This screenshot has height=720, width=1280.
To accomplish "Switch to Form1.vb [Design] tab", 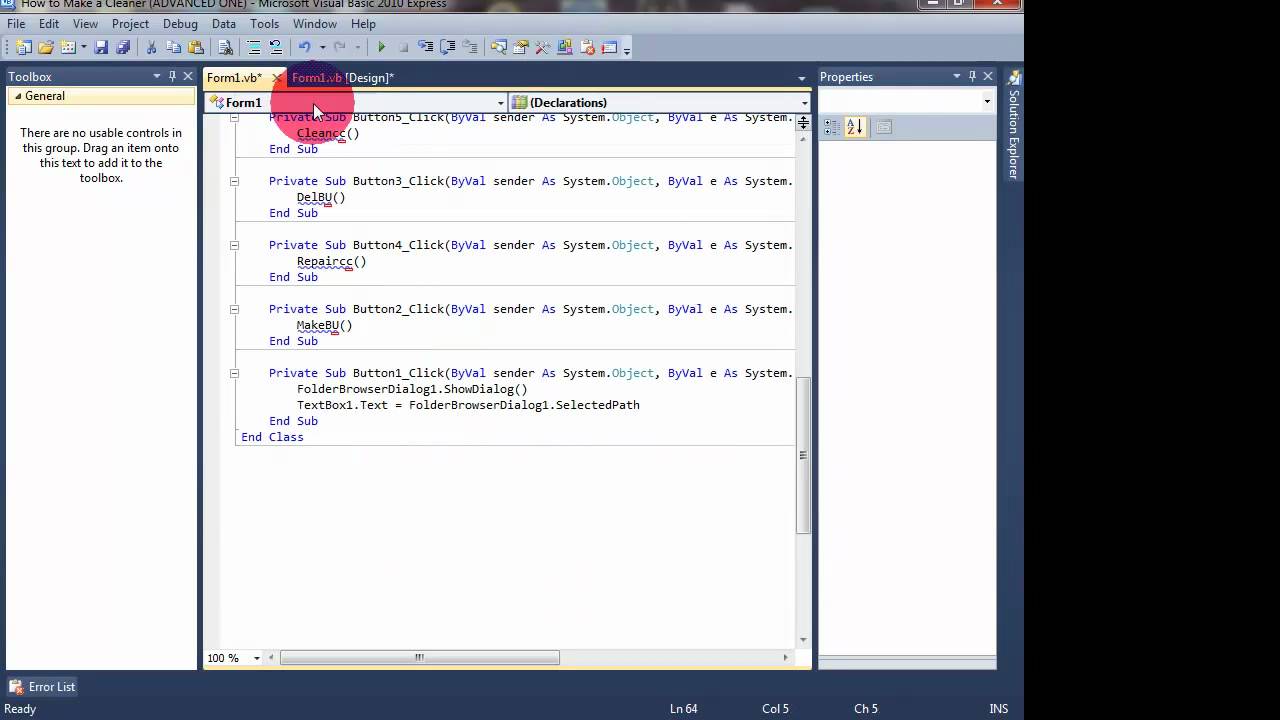I will coord(343,77).
